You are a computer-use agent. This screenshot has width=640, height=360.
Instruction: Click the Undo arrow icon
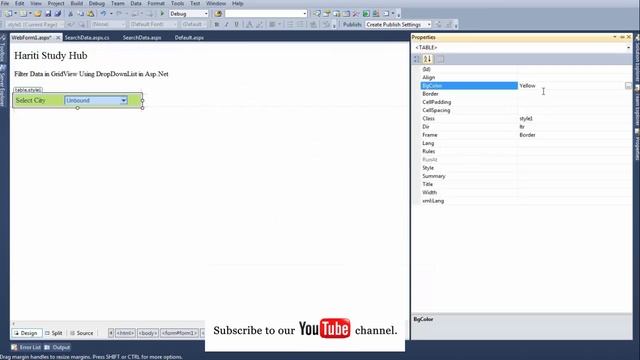103,14
